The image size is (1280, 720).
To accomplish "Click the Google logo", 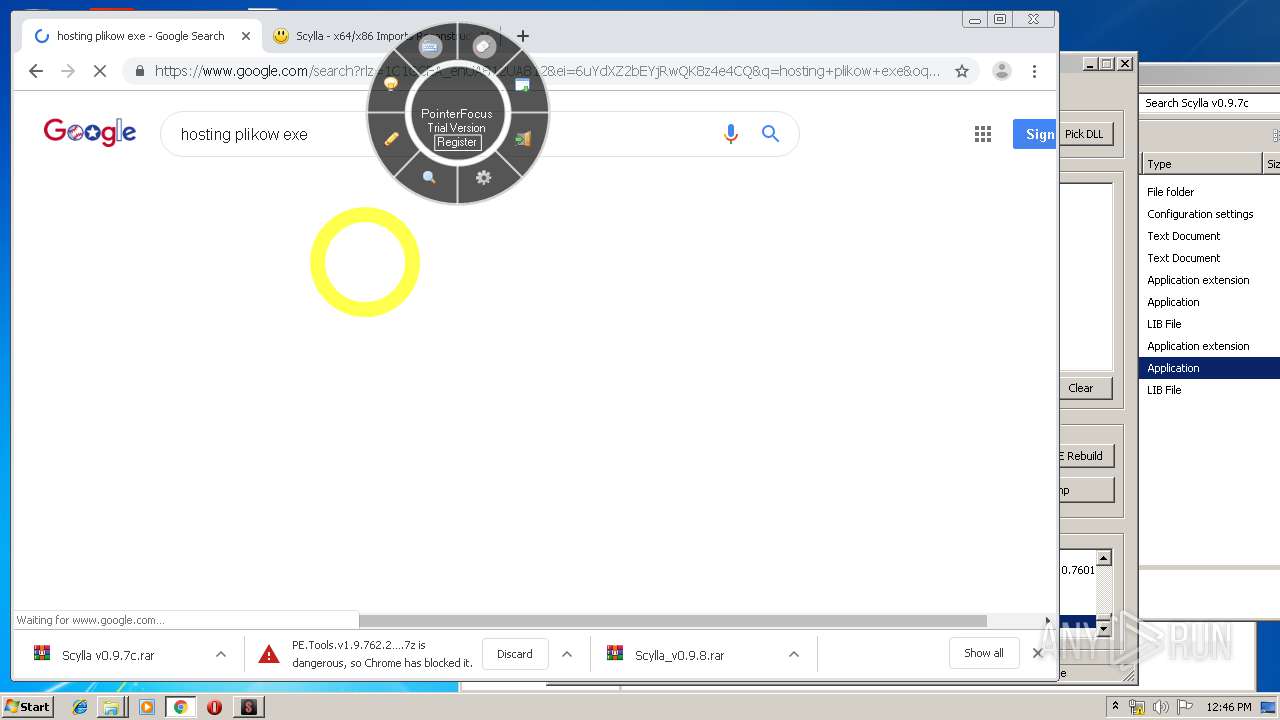I will click(90, 132).
